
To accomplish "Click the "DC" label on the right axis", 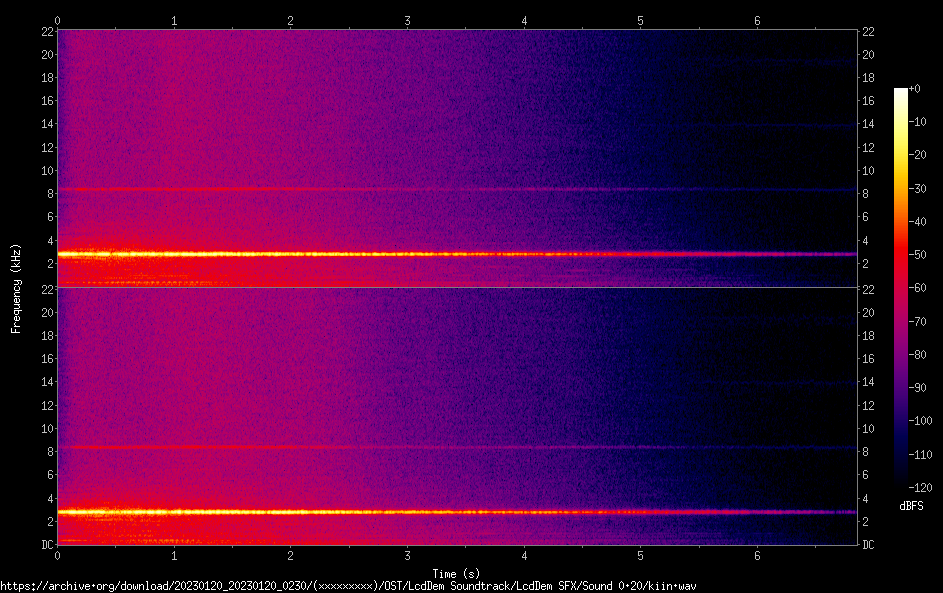I will [x=869, y=545].
